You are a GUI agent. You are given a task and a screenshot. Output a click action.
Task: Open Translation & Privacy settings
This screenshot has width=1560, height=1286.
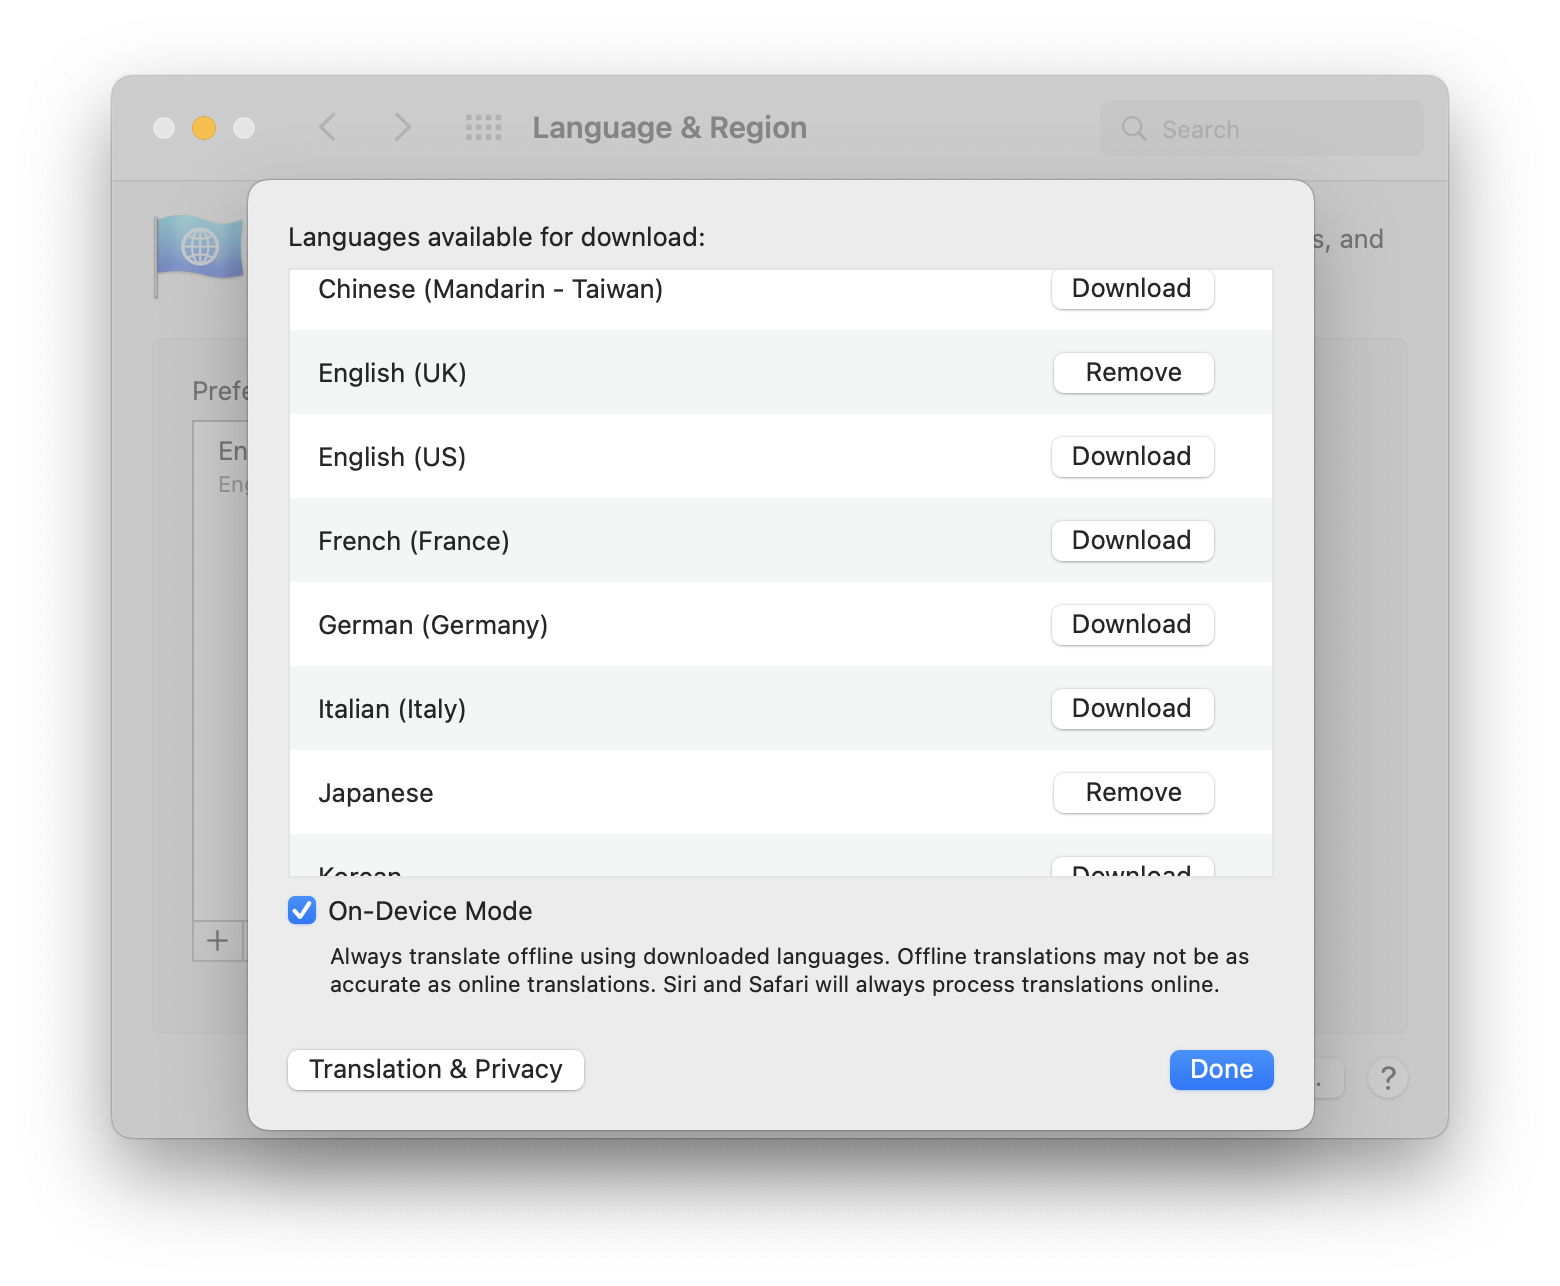[435, 1069]
